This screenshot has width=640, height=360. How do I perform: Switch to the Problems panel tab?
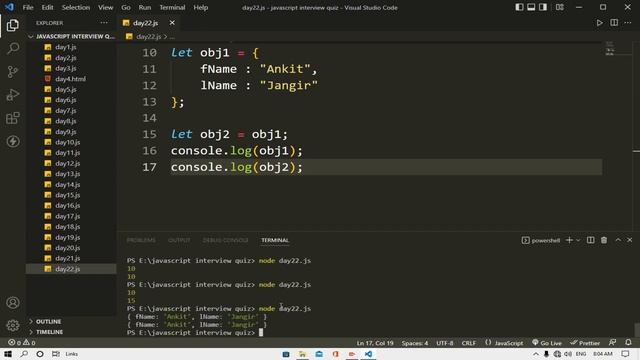tap(141, 240)
